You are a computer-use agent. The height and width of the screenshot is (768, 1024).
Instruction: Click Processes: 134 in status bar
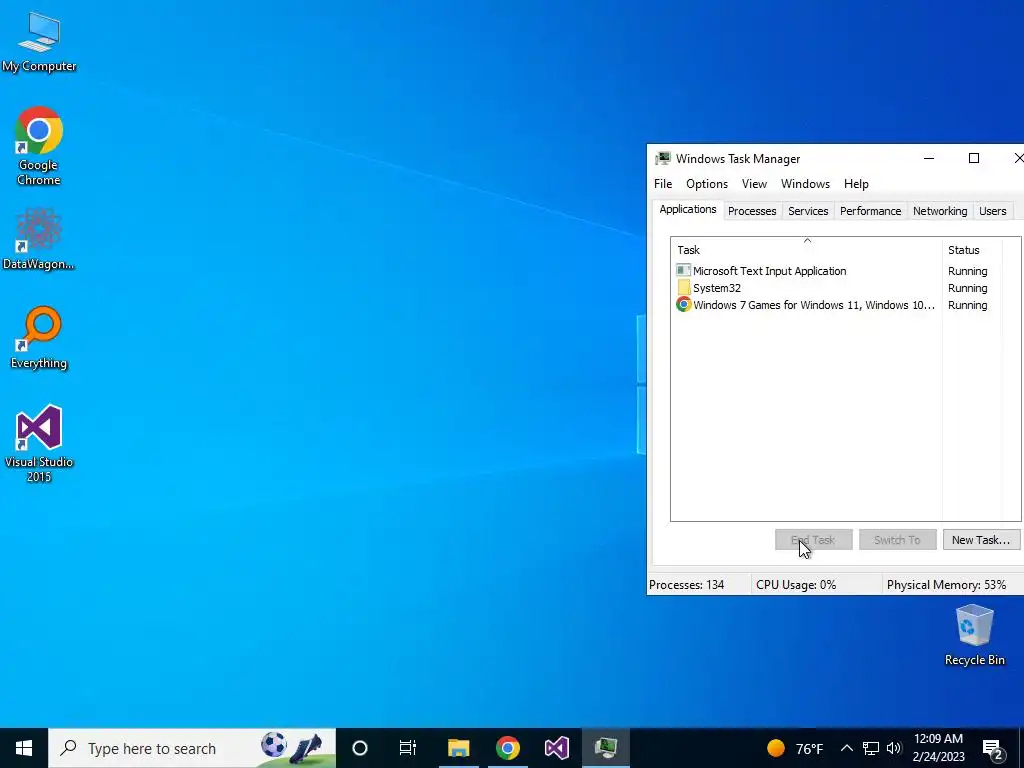686,584
